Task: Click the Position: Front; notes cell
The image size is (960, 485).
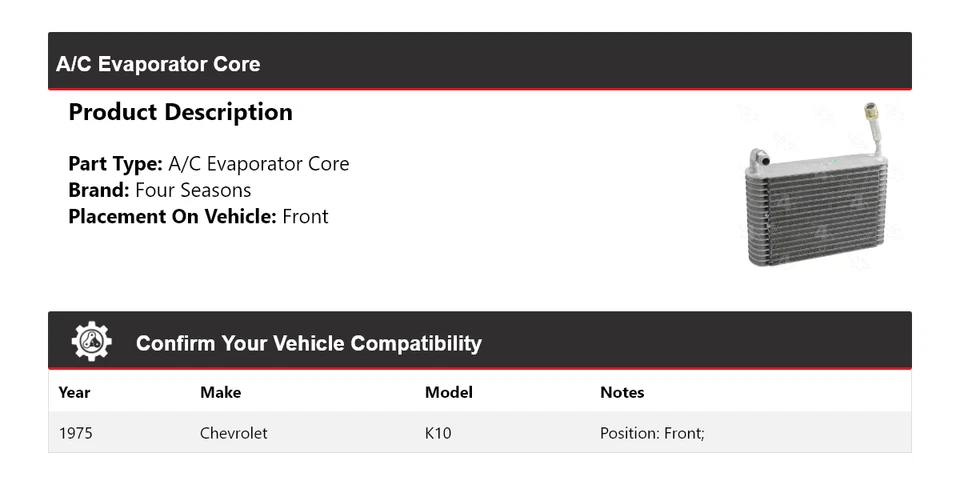Action: pos(652,433)
